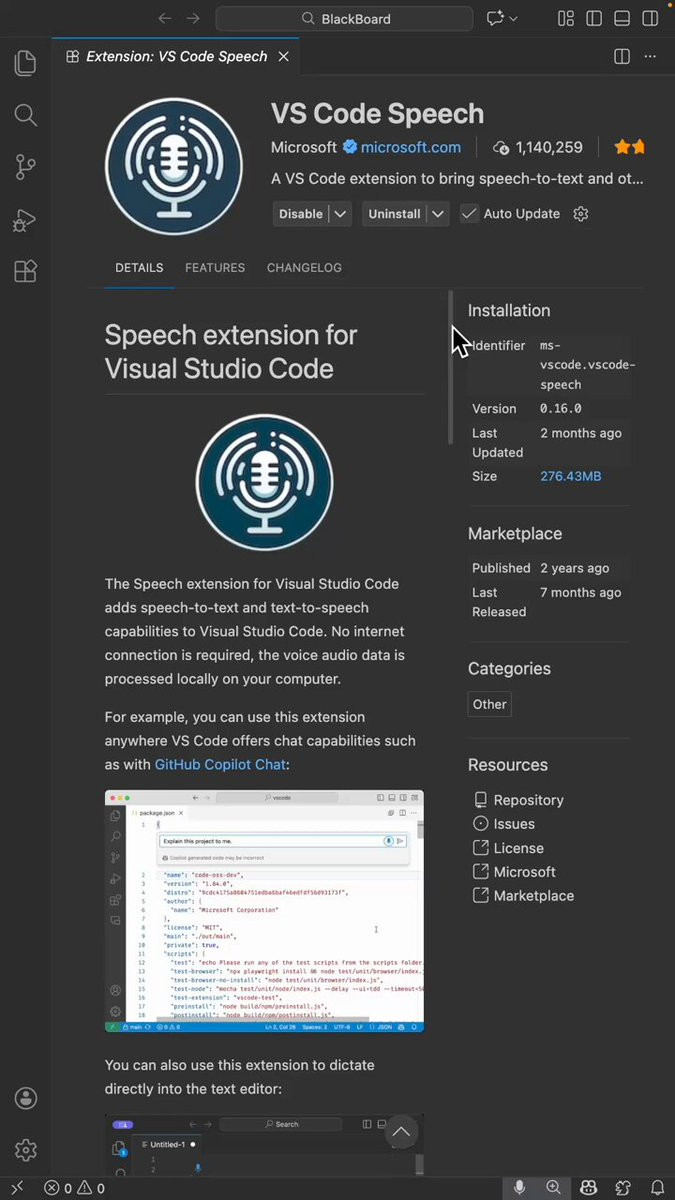Select the Other category tag
The width and height of the screenshot is (675, 1200).
490,704
